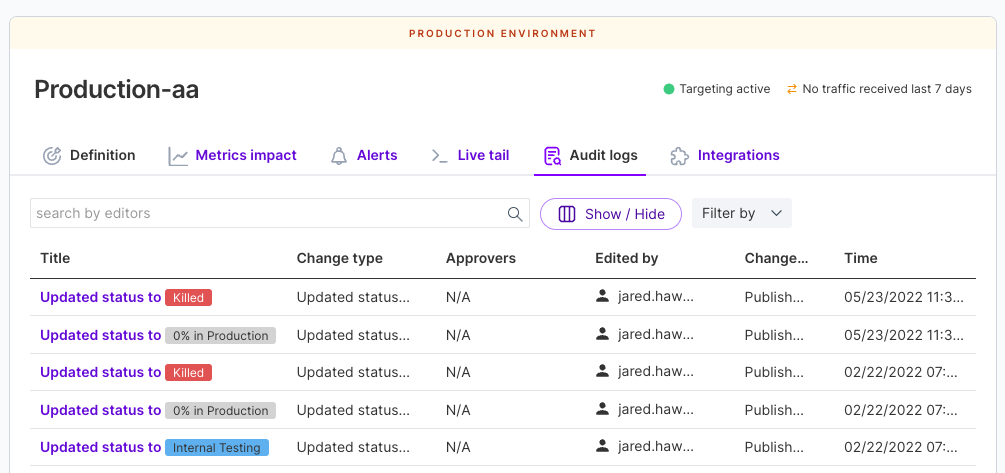This screenshot has height=473, width=1005.
Task: Click the Alerts bell icon
Action: click(x=339, y=156)
